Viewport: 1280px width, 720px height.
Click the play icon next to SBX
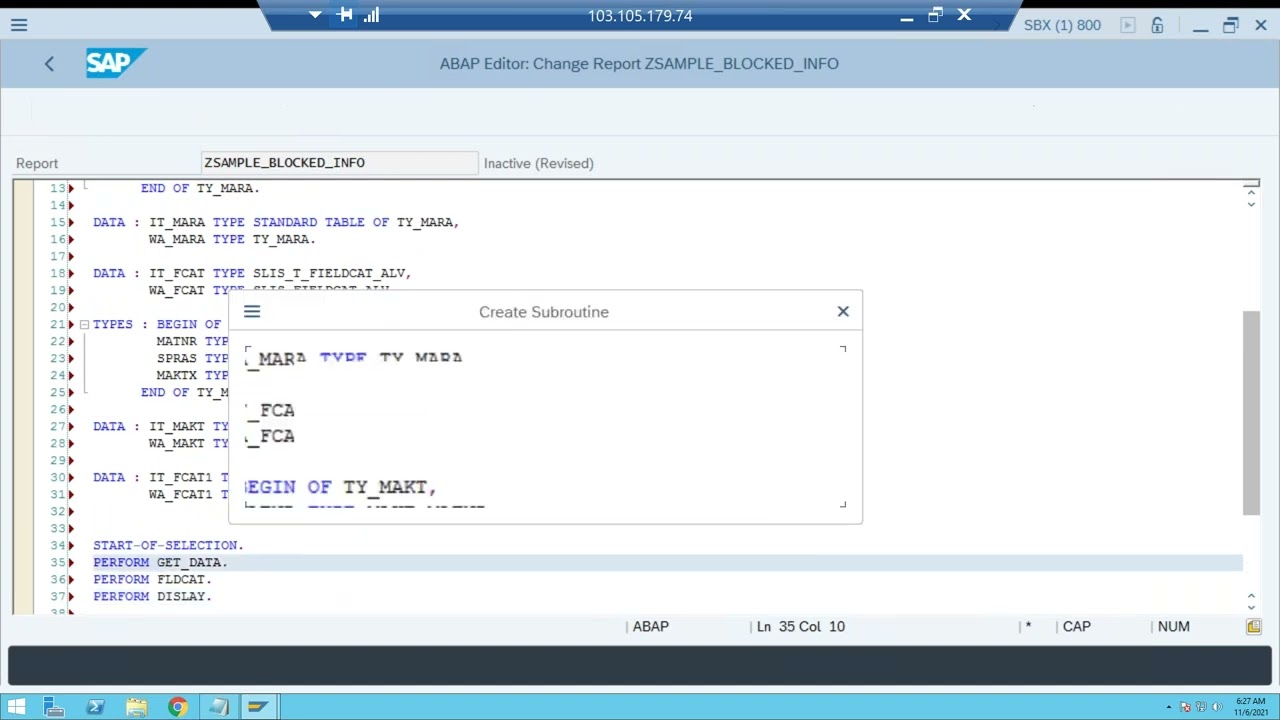tap(1128, 25)
